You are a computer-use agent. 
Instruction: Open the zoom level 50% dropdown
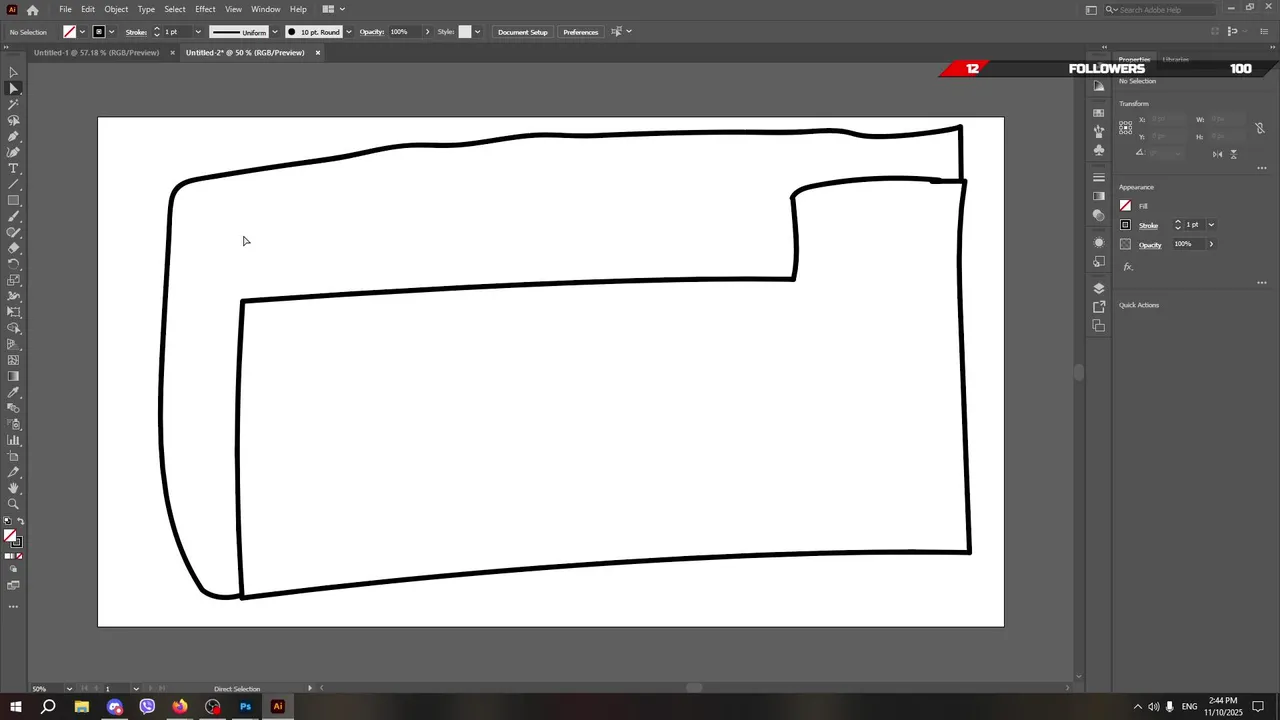point(69,689)
